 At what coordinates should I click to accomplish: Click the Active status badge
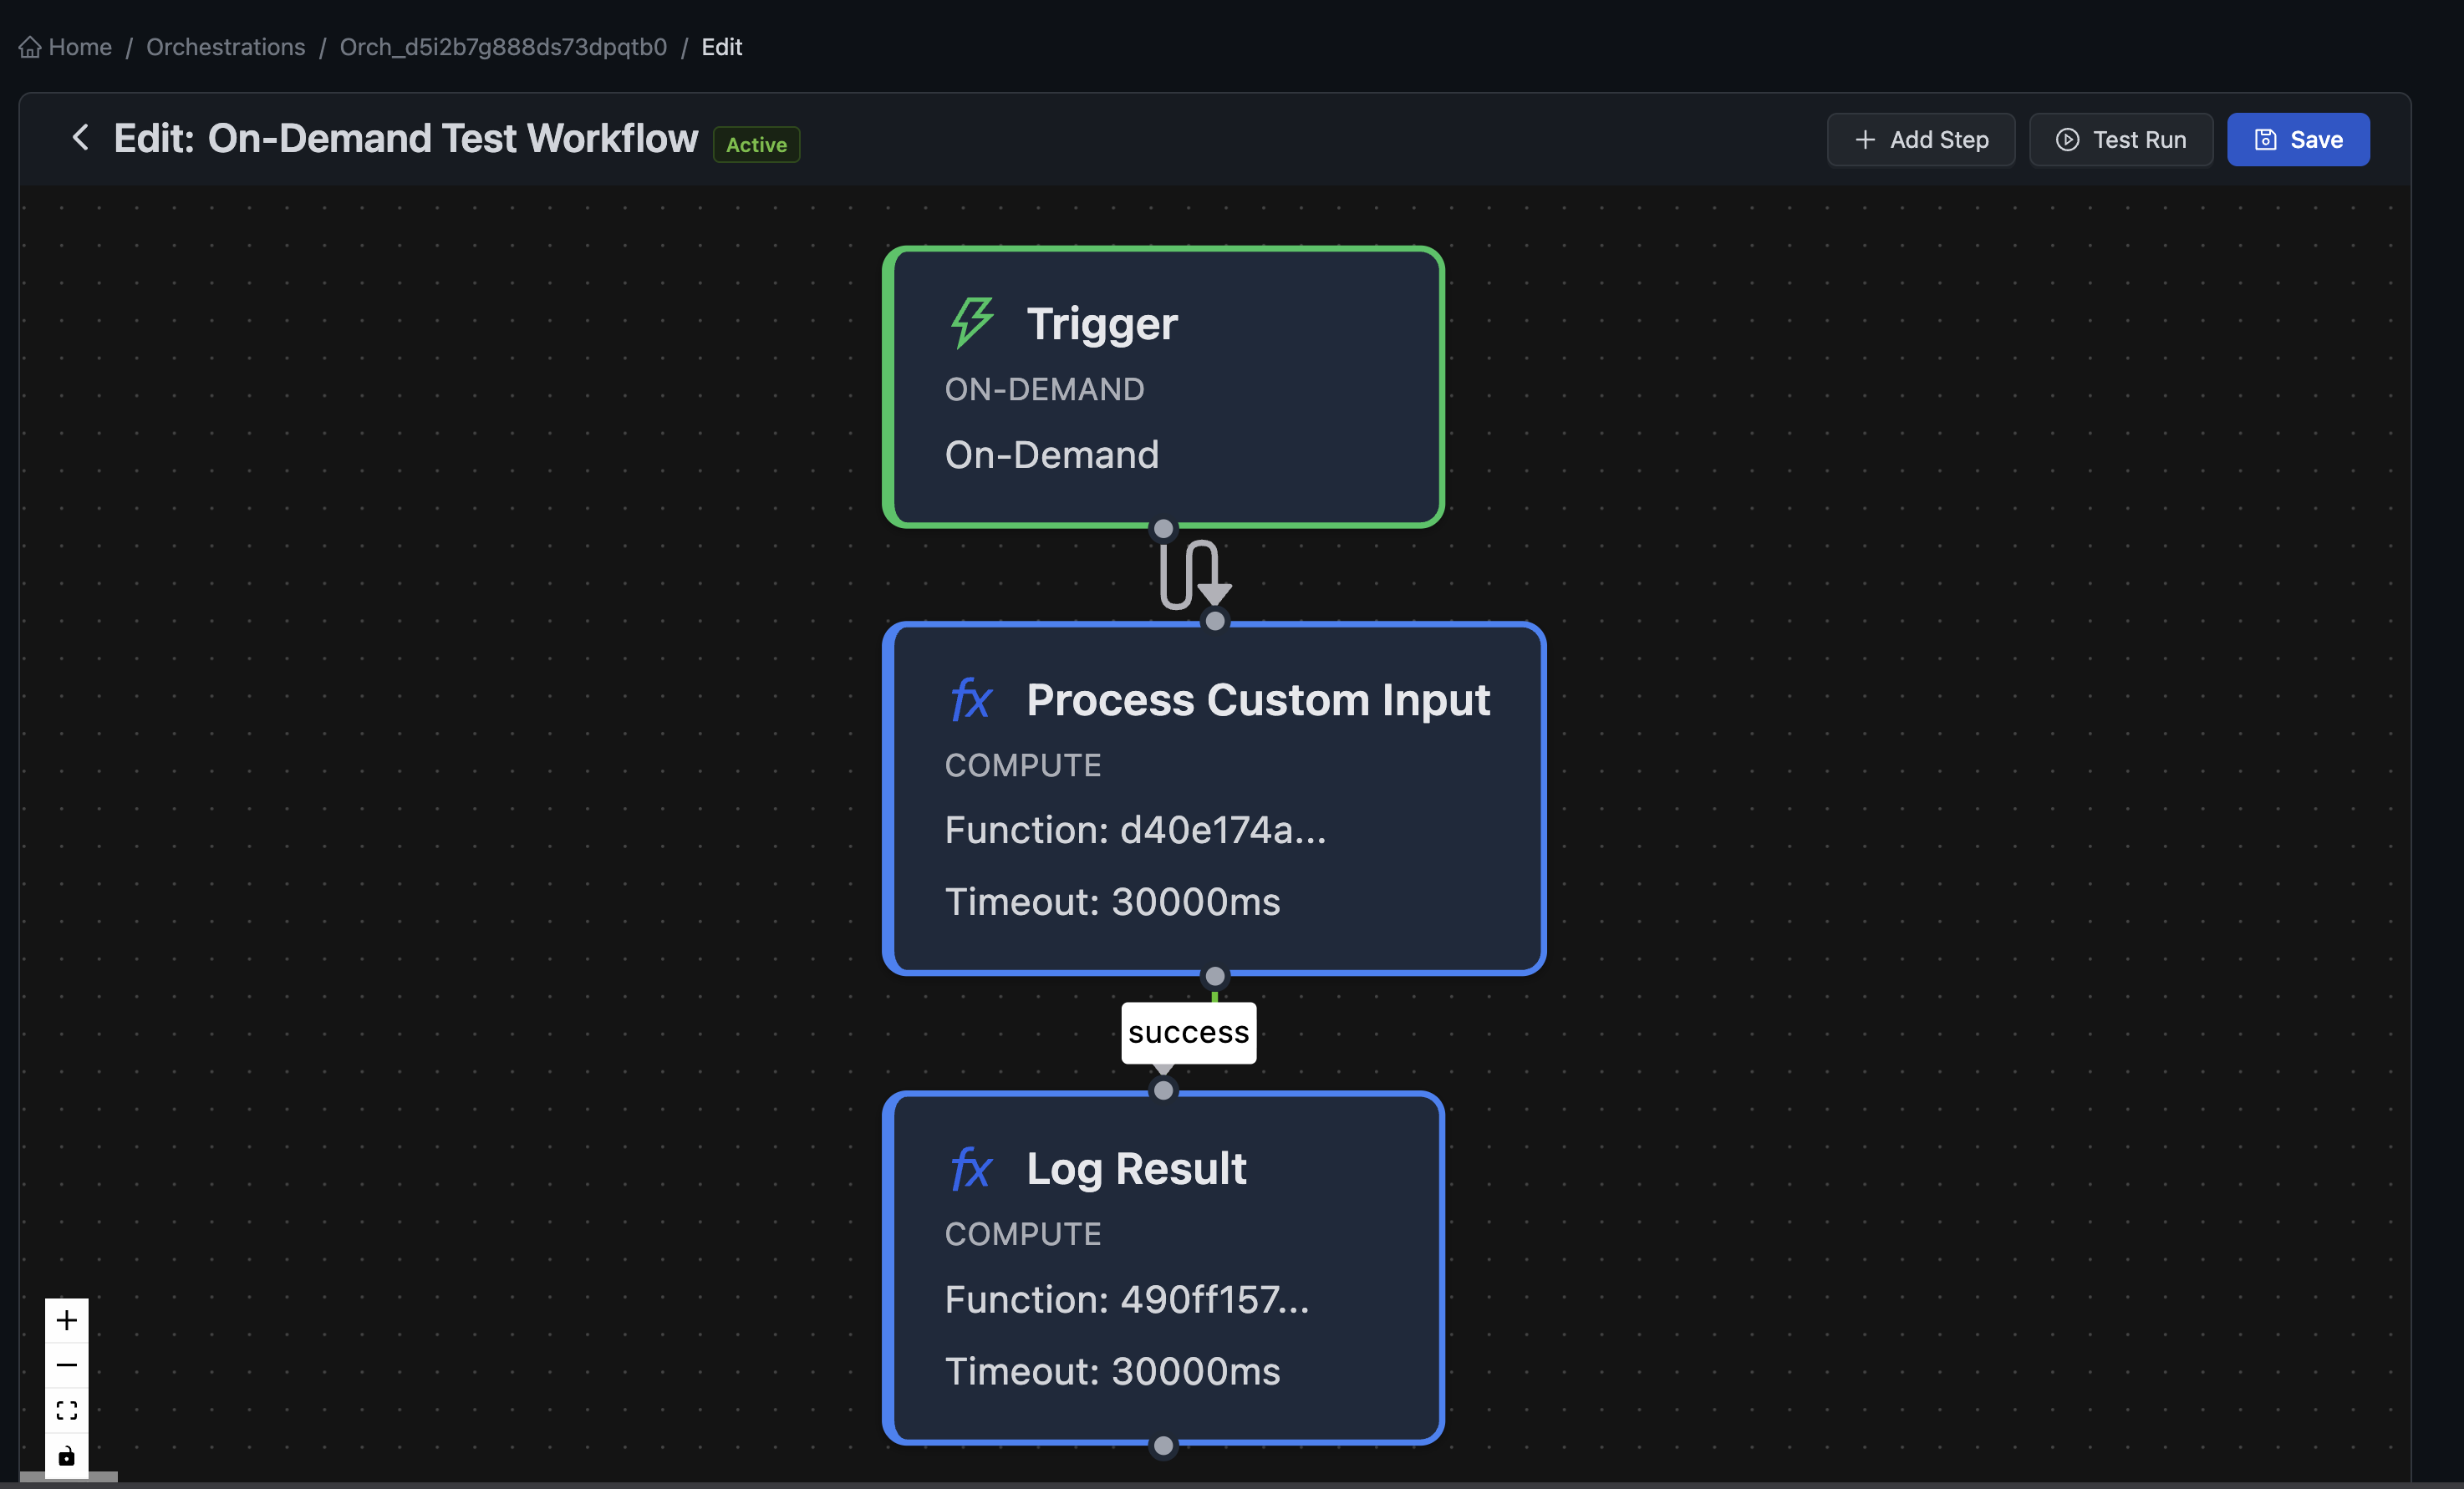(756, 144)
